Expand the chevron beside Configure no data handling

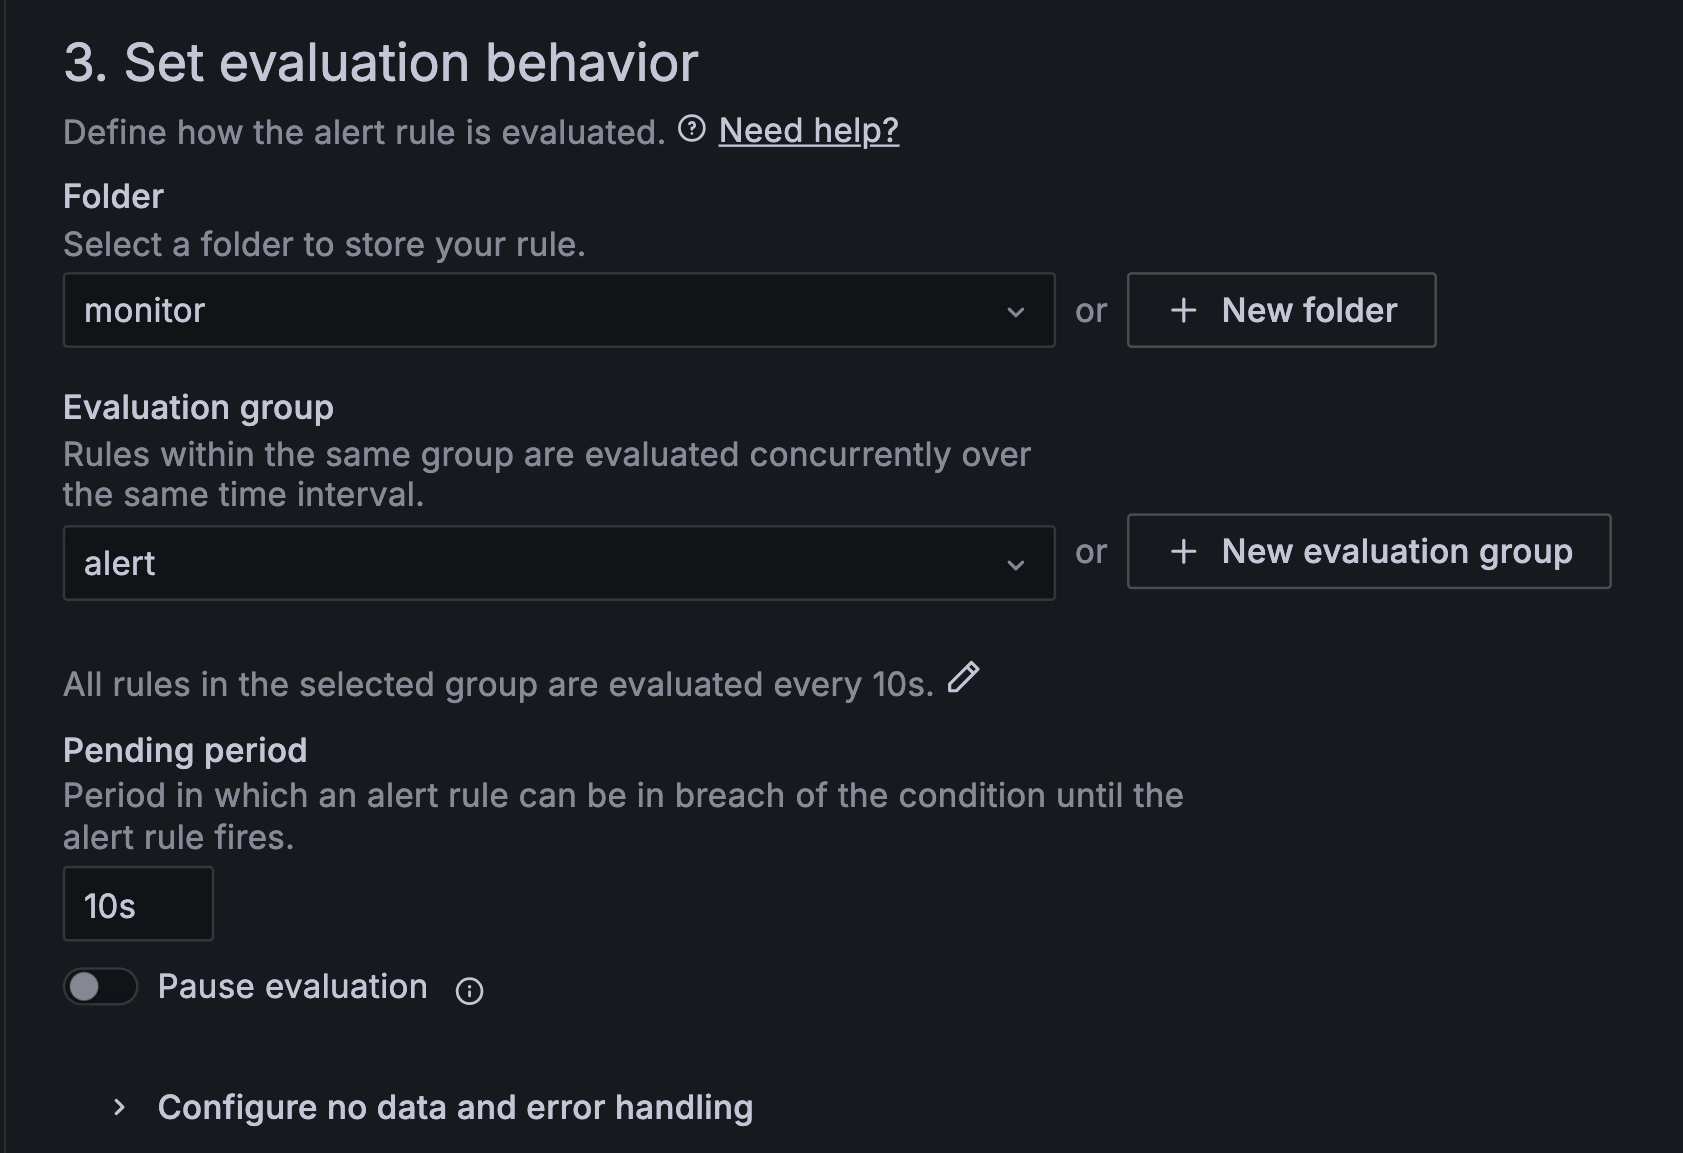[119, 1107]
